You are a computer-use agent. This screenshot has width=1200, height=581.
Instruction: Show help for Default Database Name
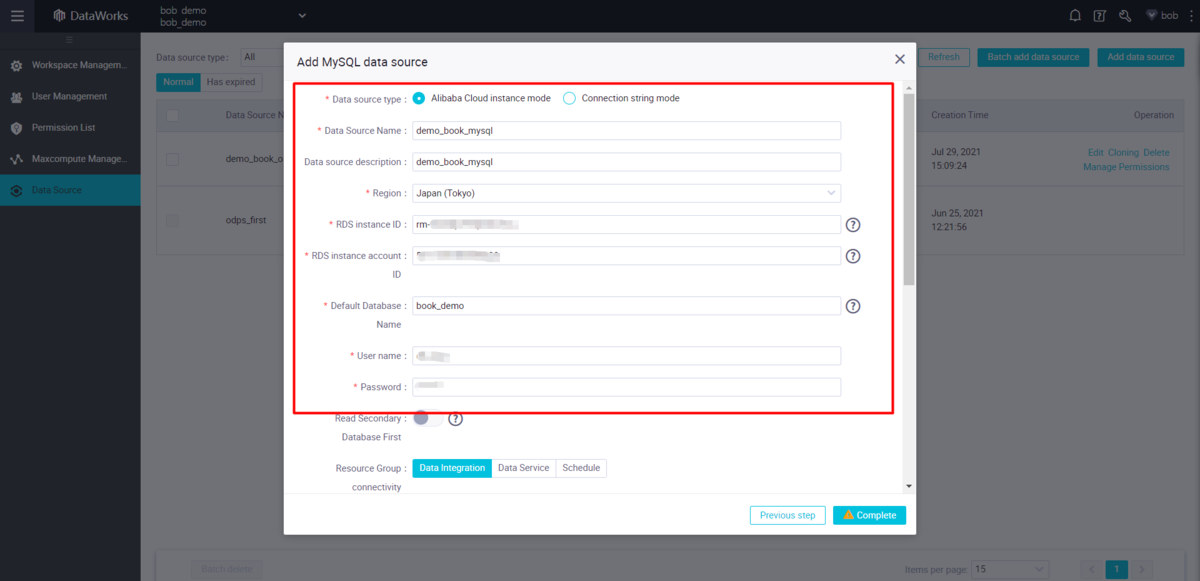[853, 306]
